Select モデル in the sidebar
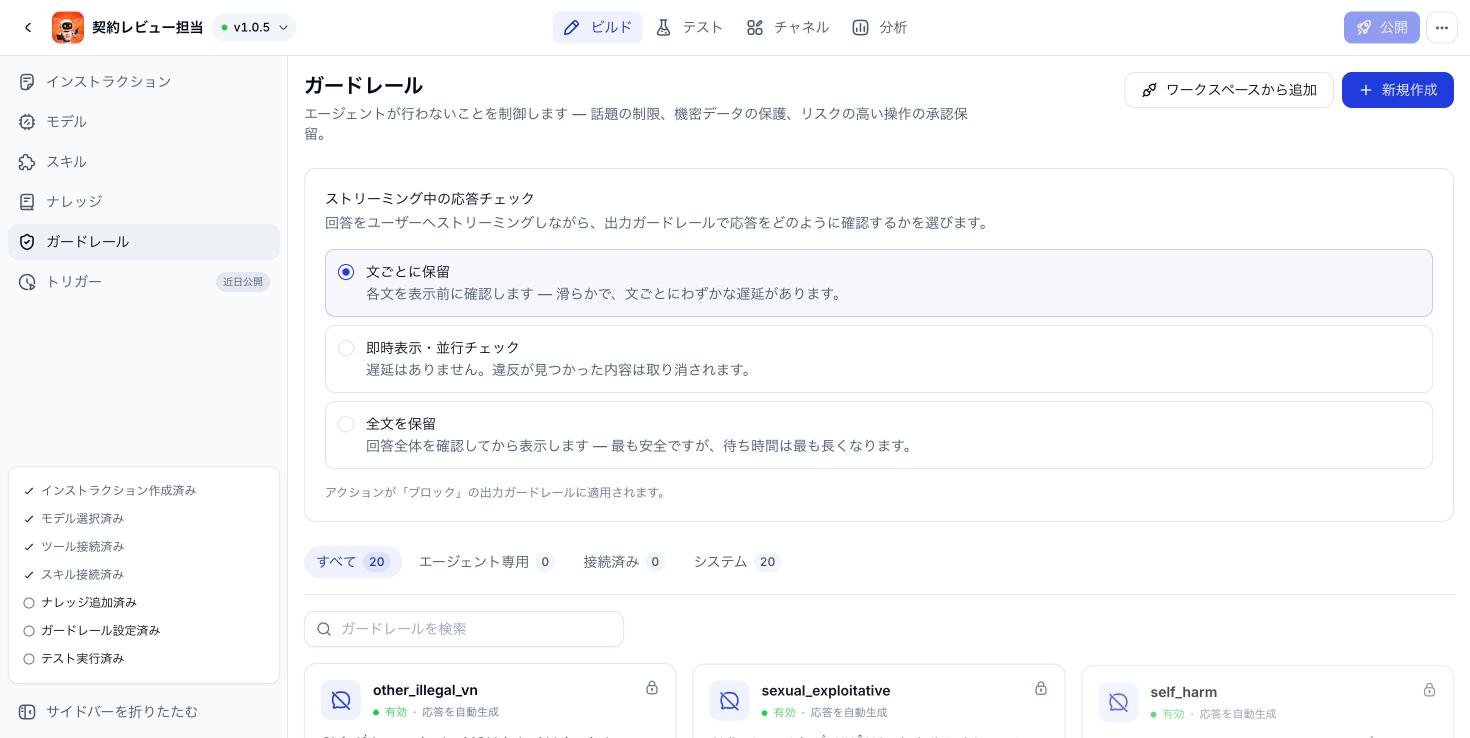 click(144, 122)
